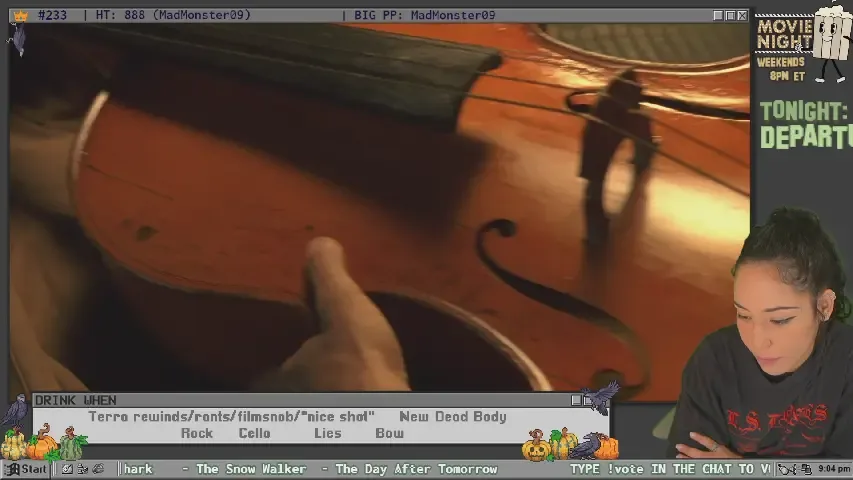
Task: Click the taskbar clock showing 9:04 pm
Action: coord(833,469)
